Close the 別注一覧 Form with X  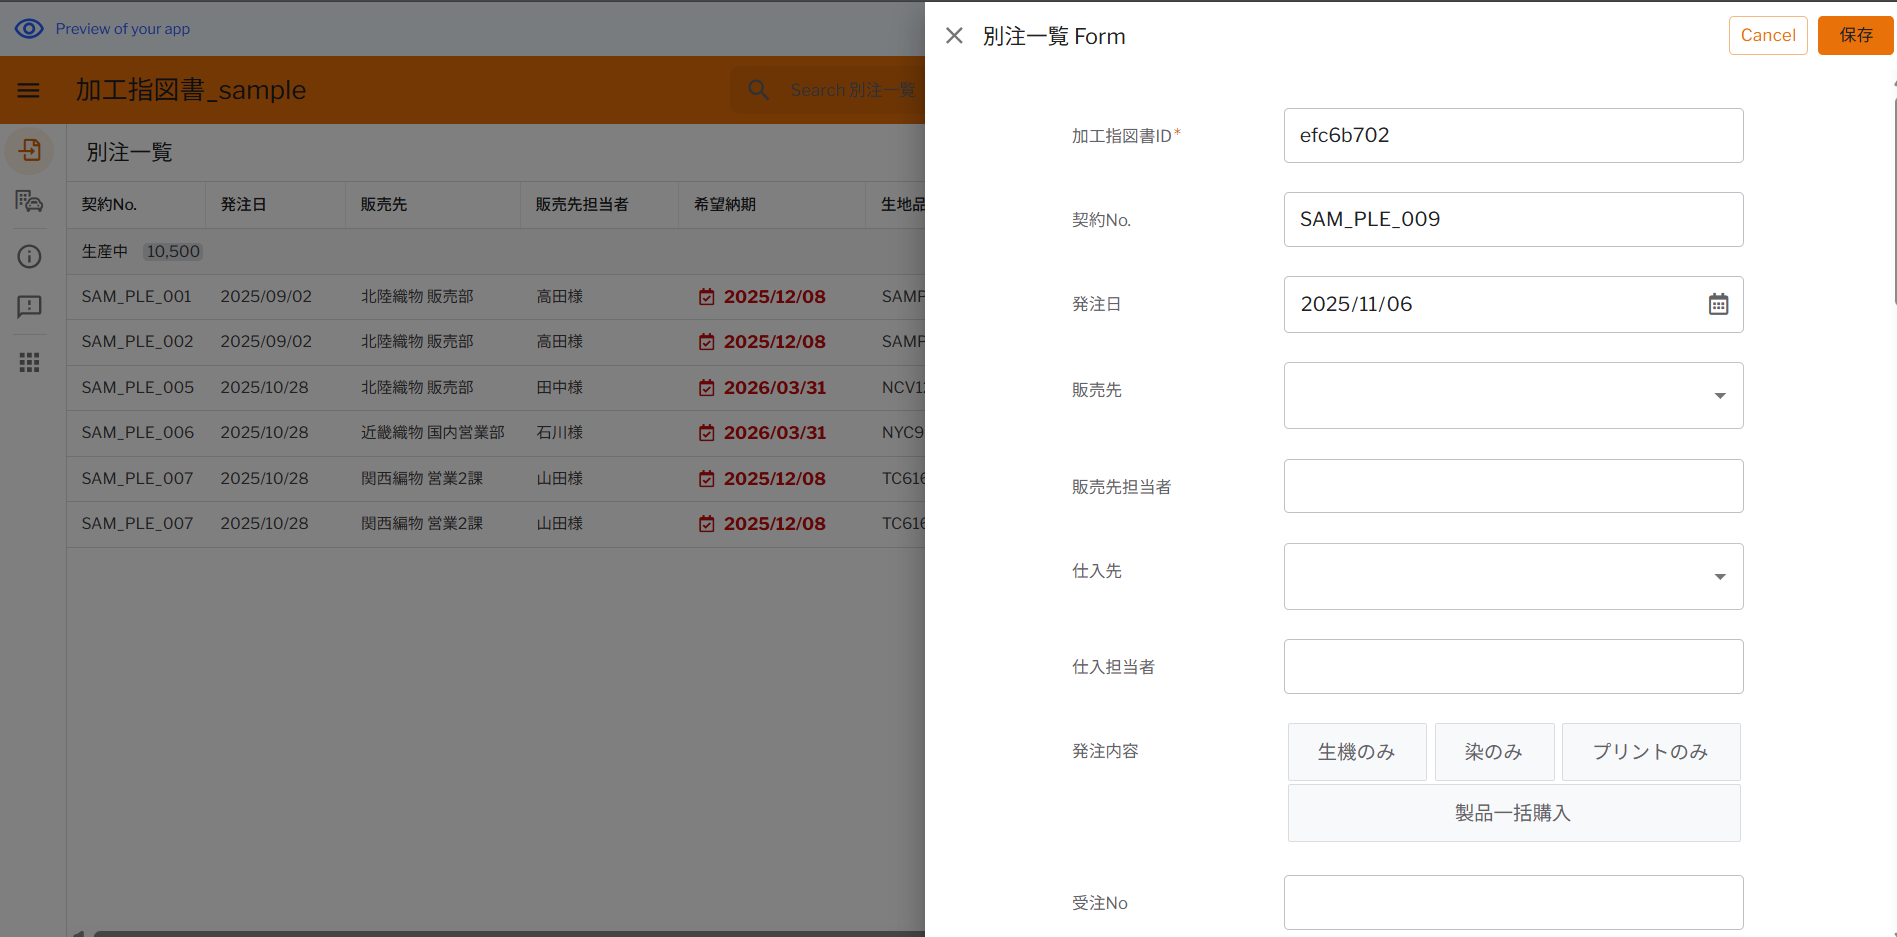pos(954,36)
